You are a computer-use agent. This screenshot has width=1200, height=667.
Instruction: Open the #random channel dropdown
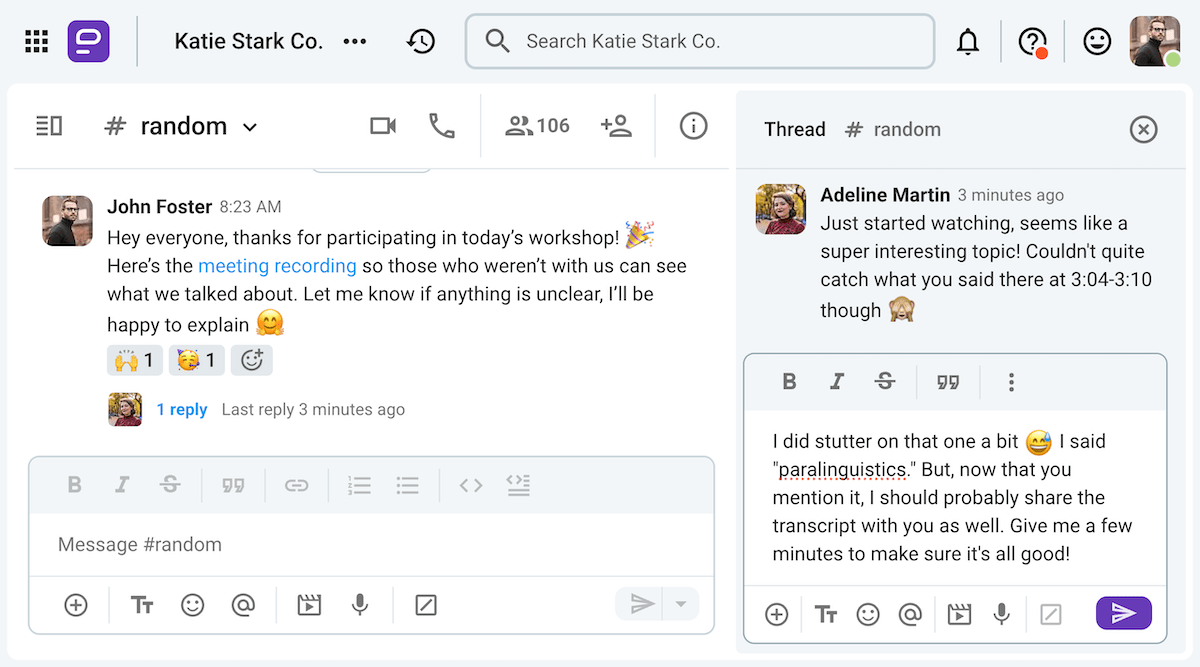tap(251, 126)
